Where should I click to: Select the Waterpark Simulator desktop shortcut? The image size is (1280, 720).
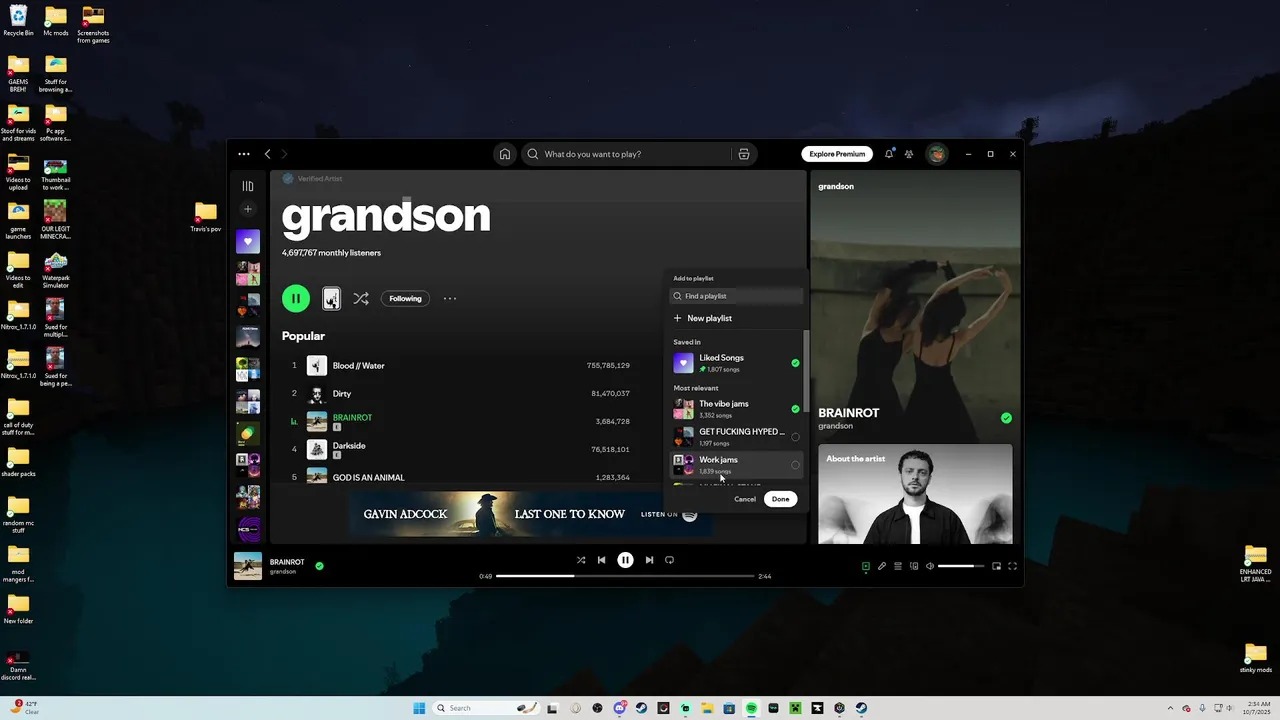click(56, 270)
